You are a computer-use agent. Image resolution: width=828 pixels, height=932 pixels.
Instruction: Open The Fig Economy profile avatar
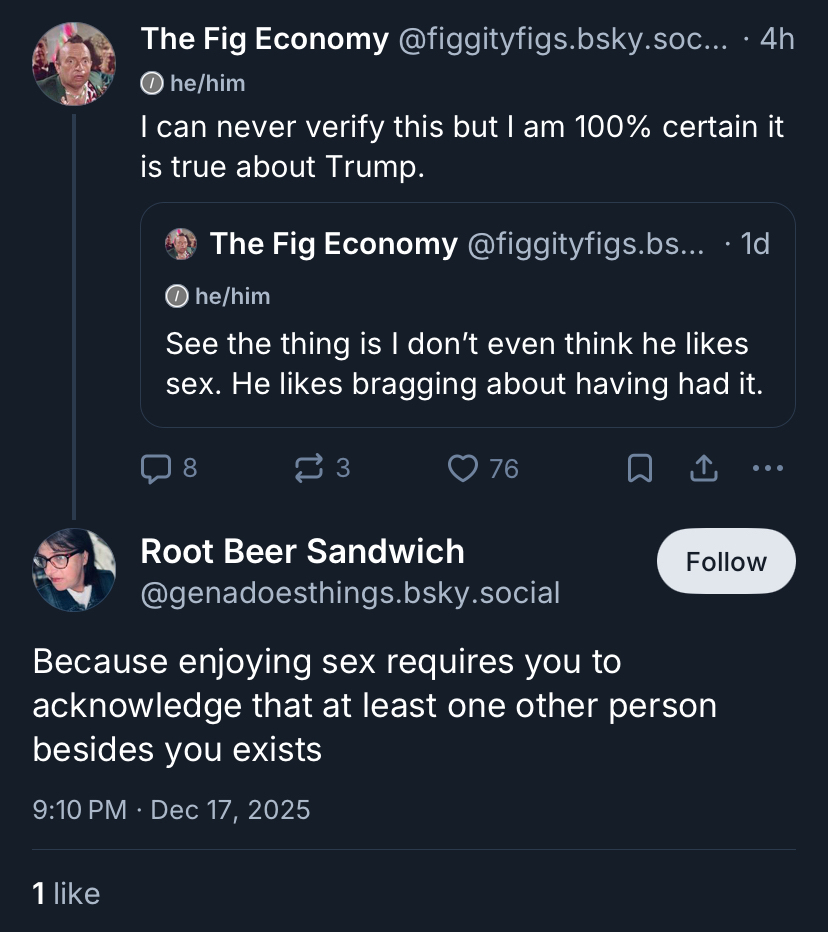point(74,64)
